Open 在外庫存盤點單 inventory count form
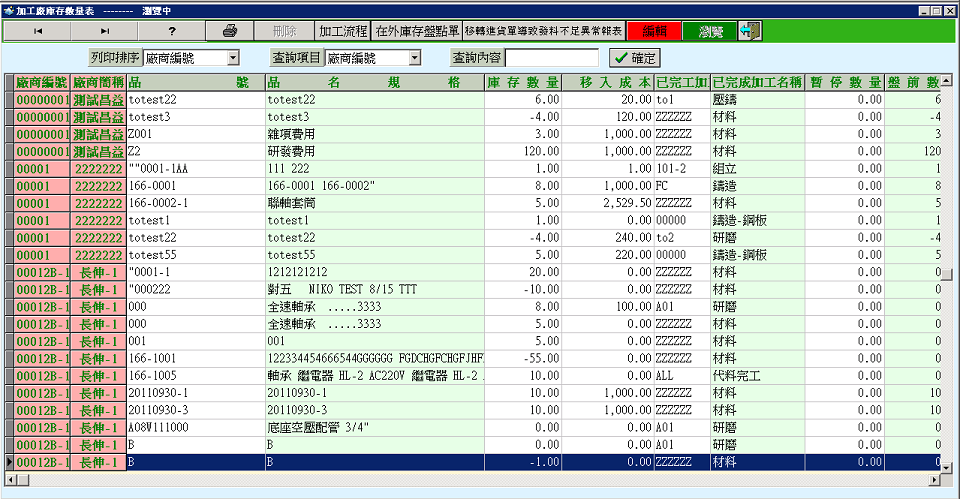 pyautogui.click(x=416, y=31)
